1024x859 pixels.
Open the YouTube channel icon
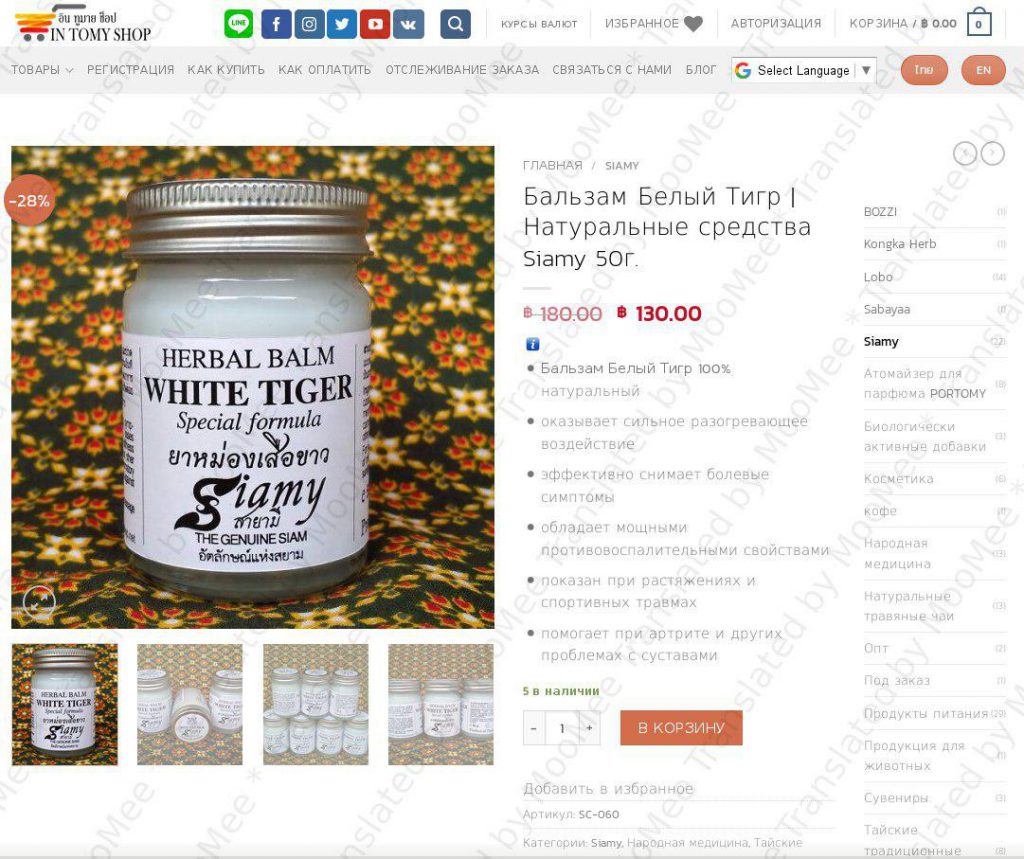click(x=375, y=24)
